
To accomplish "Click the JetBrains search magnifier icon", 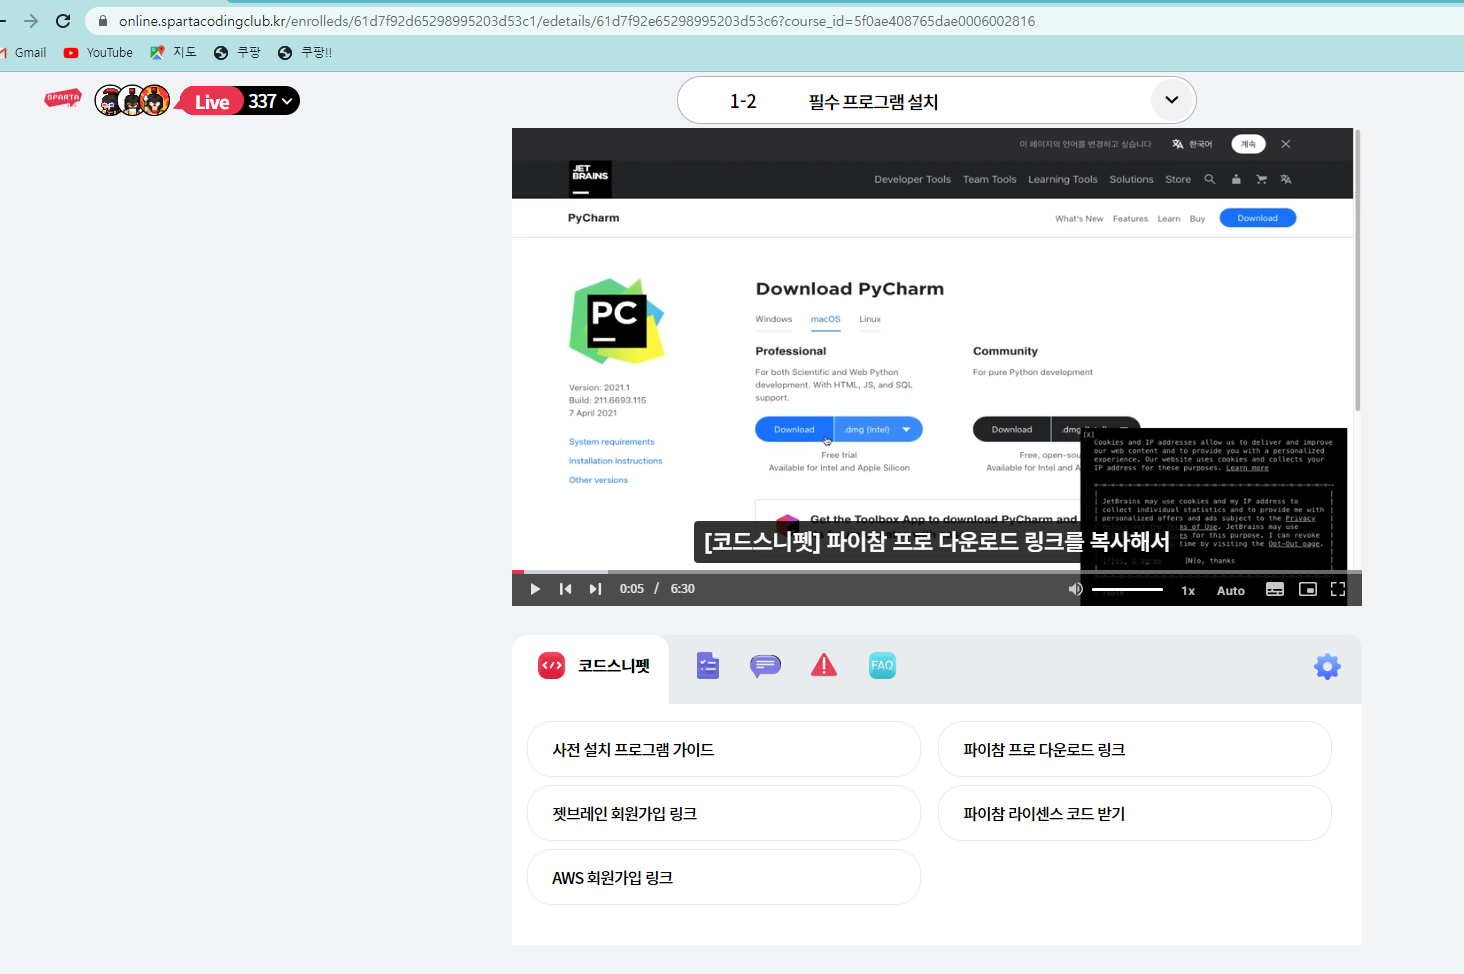I will pos(1209,179).
